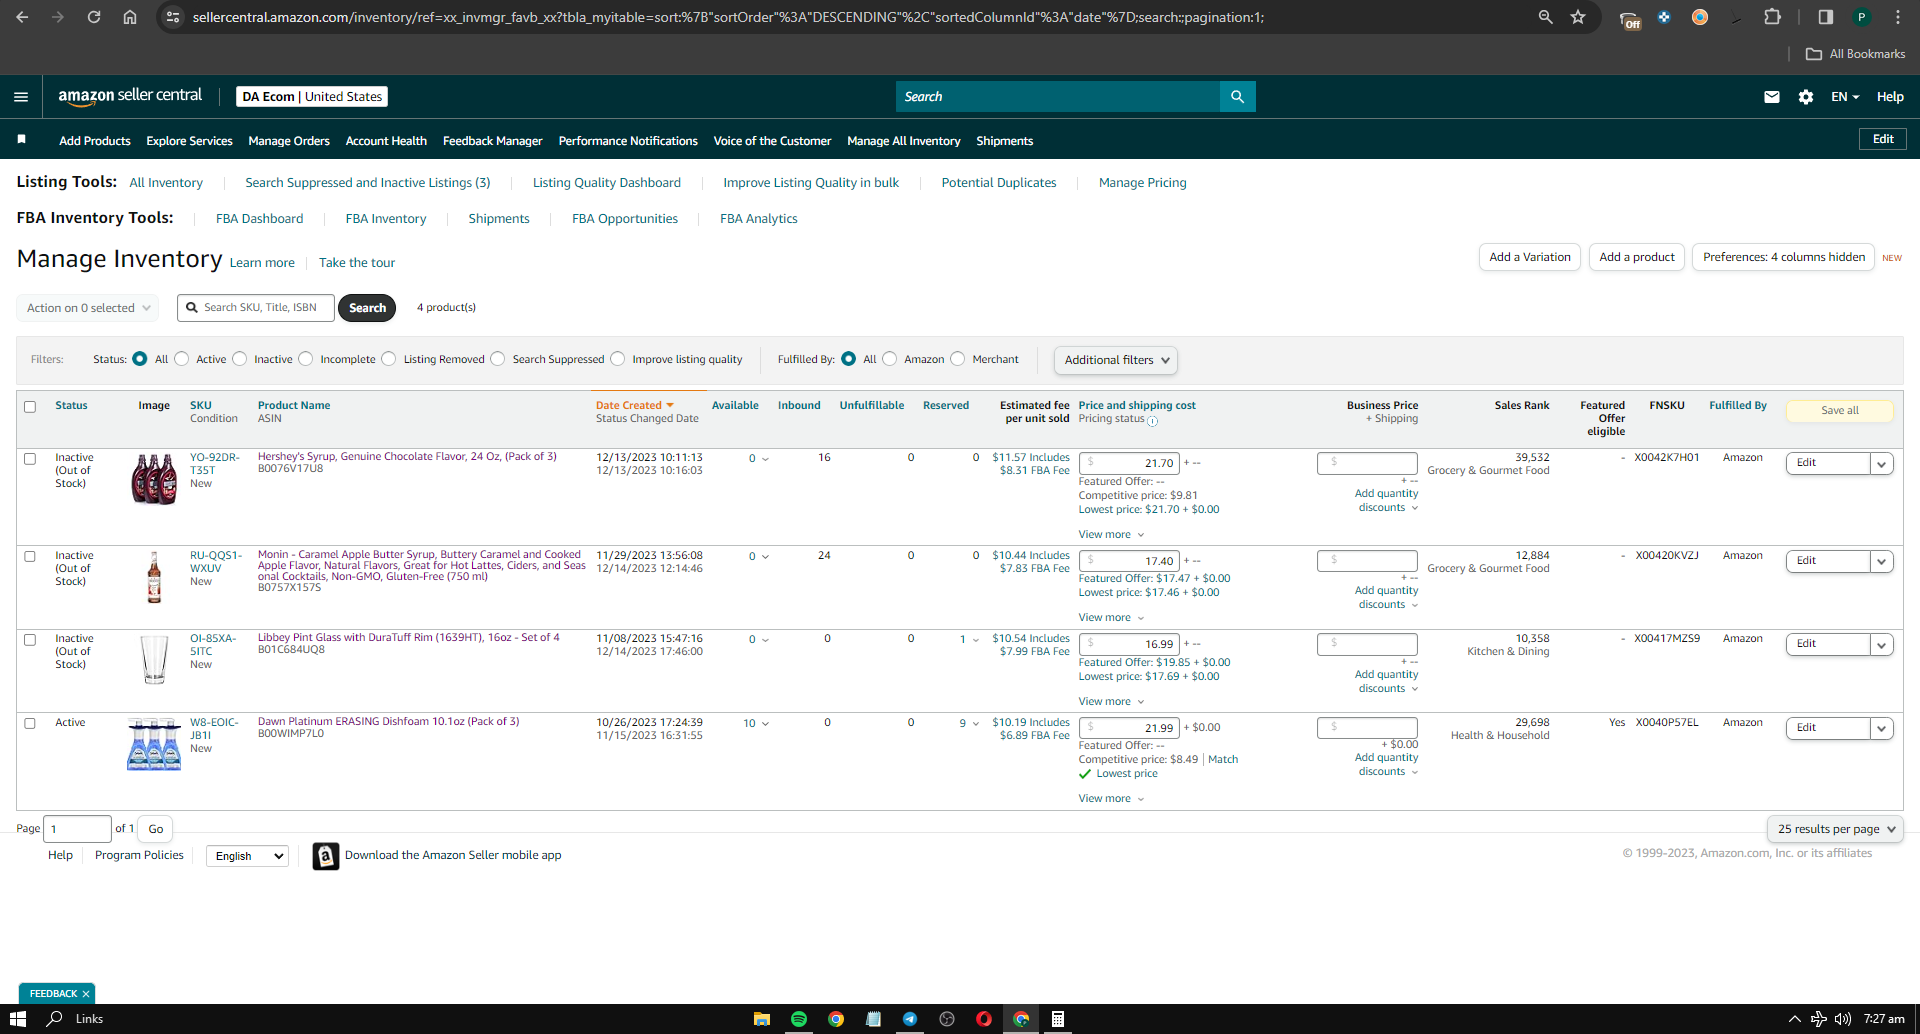The width and height of the screenshot is (1920, 1034).
Task: Open the hamburger navigation menu
Action: tap(21, 97)
